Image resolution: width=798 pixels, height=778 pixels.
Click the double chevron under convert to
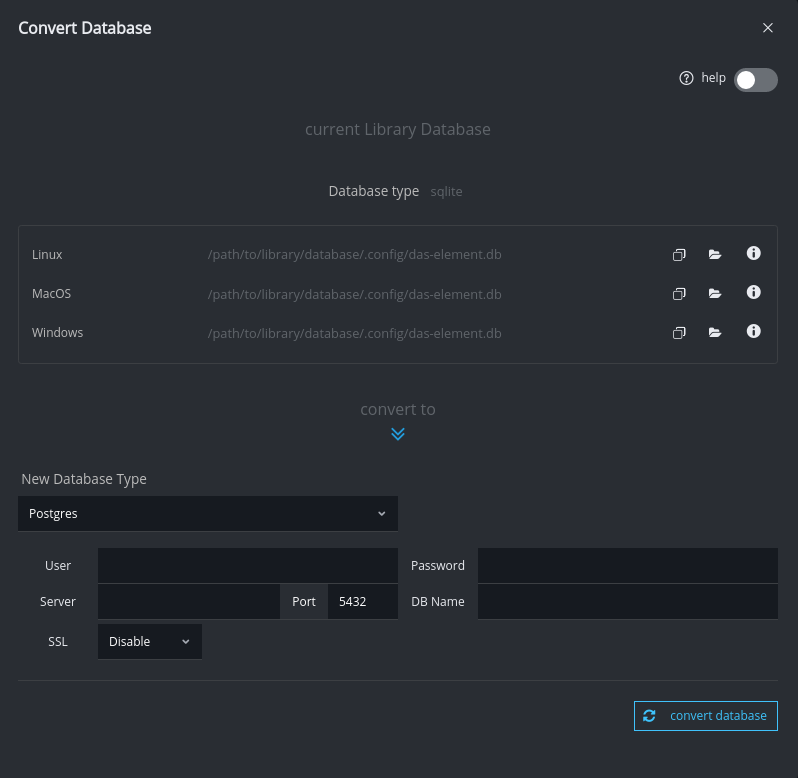click(398, 434)
